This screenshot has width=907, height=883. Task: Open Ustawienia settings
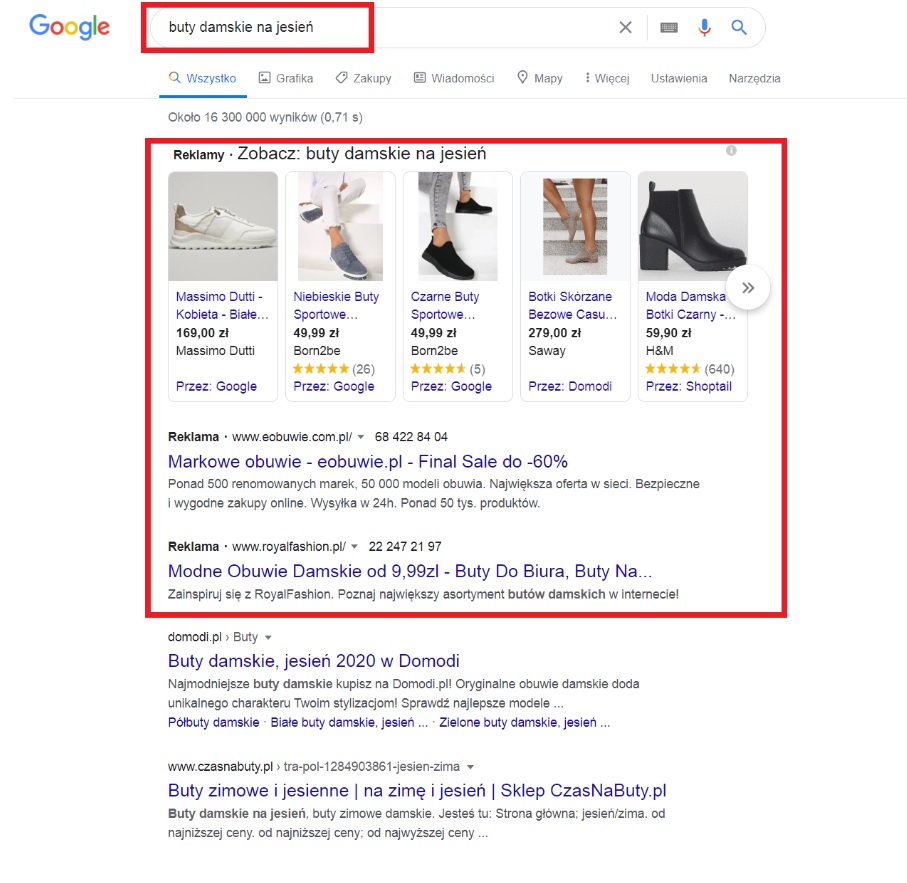[x=678, y=78]
